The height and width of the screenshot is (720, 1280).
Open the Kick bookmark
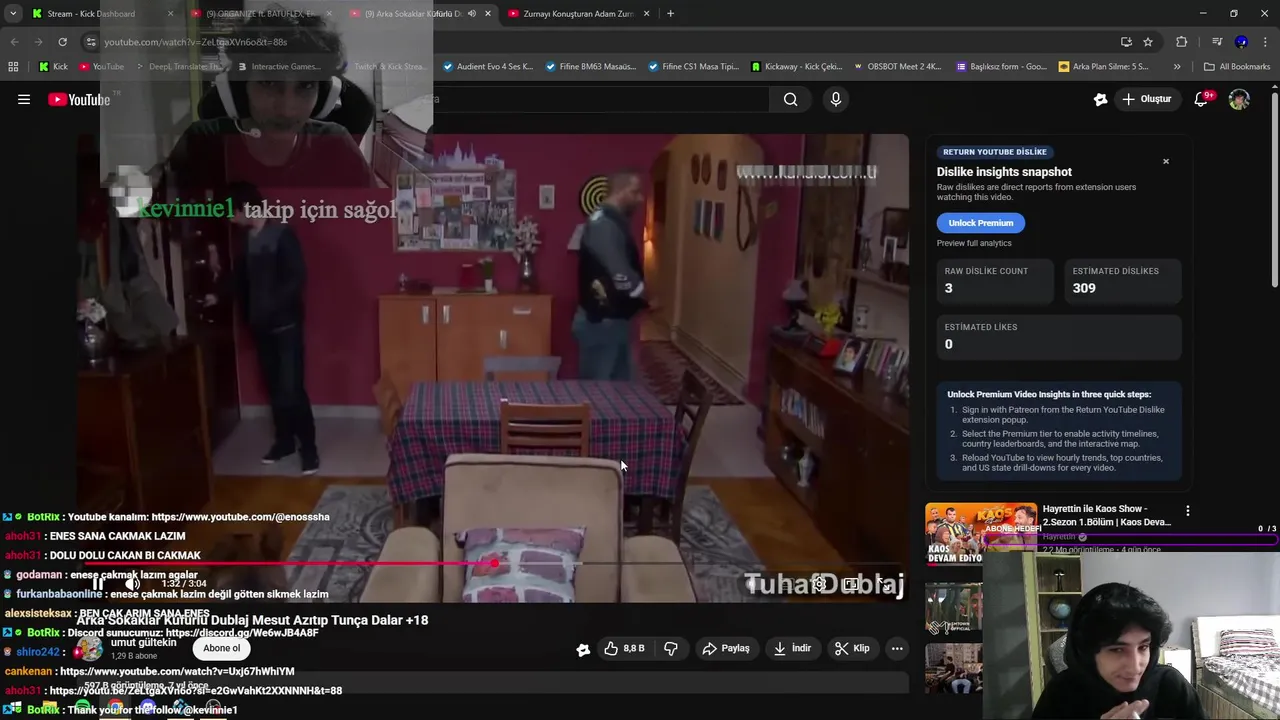[53, 67]
